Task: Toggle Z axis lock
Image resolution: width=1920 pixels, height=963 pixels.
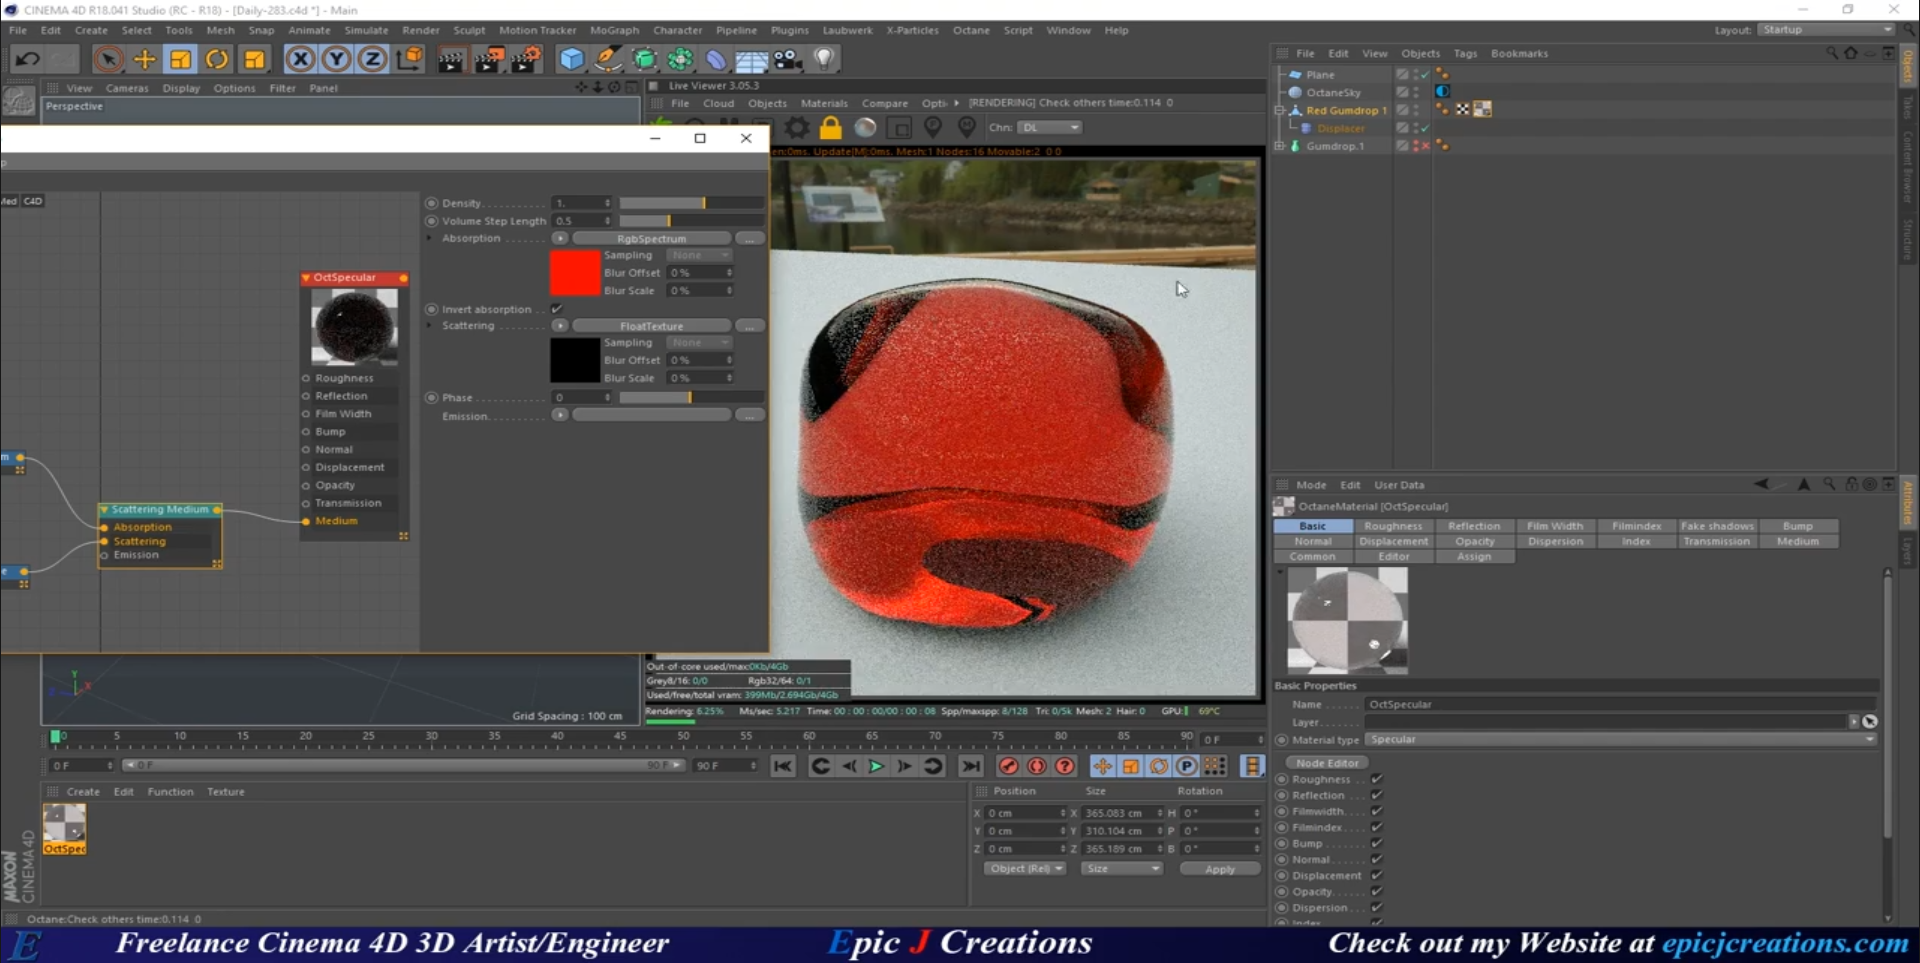Action: (x=373, y=59)
